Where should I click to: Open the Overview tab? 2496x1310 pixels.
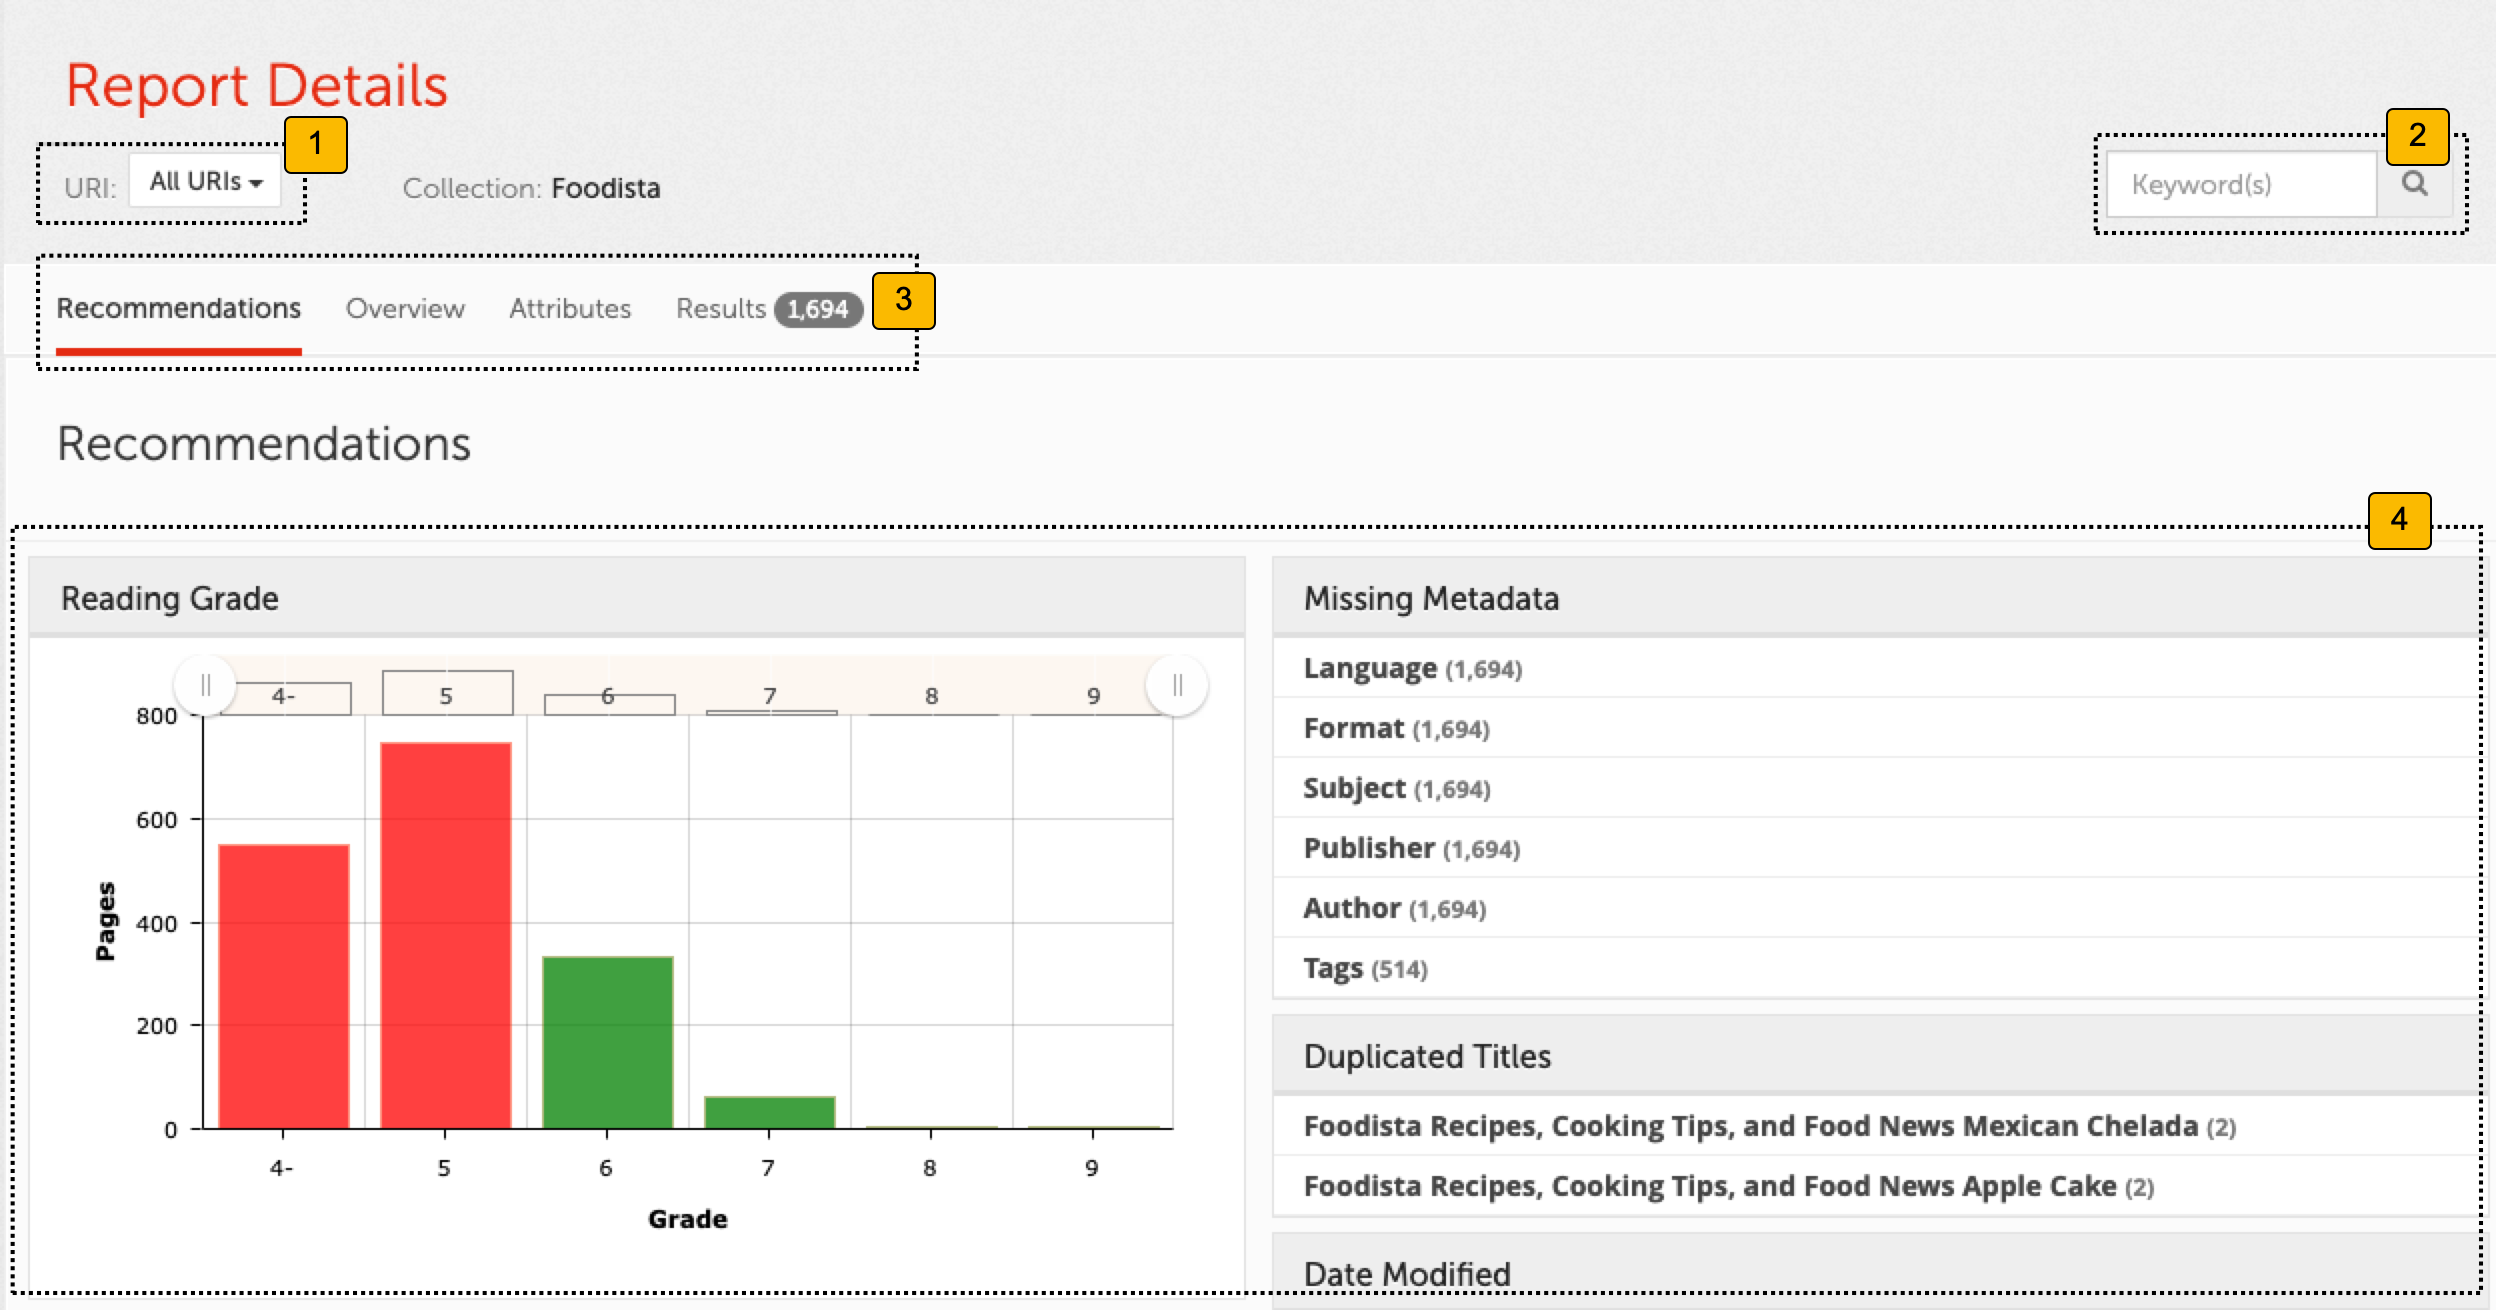point(405,309)
